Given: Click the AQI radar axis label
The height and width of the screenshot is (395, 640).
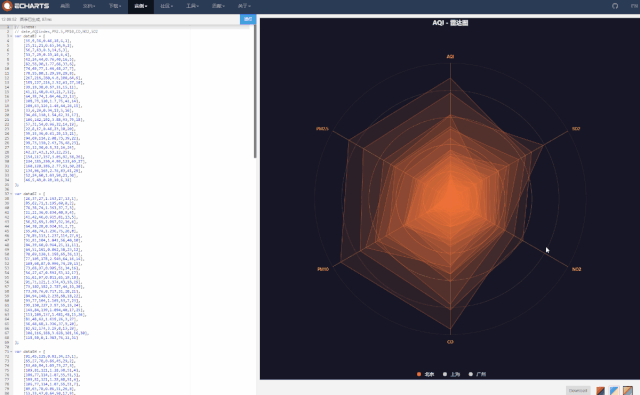Looking at the screenshot, I should point(450,57).
